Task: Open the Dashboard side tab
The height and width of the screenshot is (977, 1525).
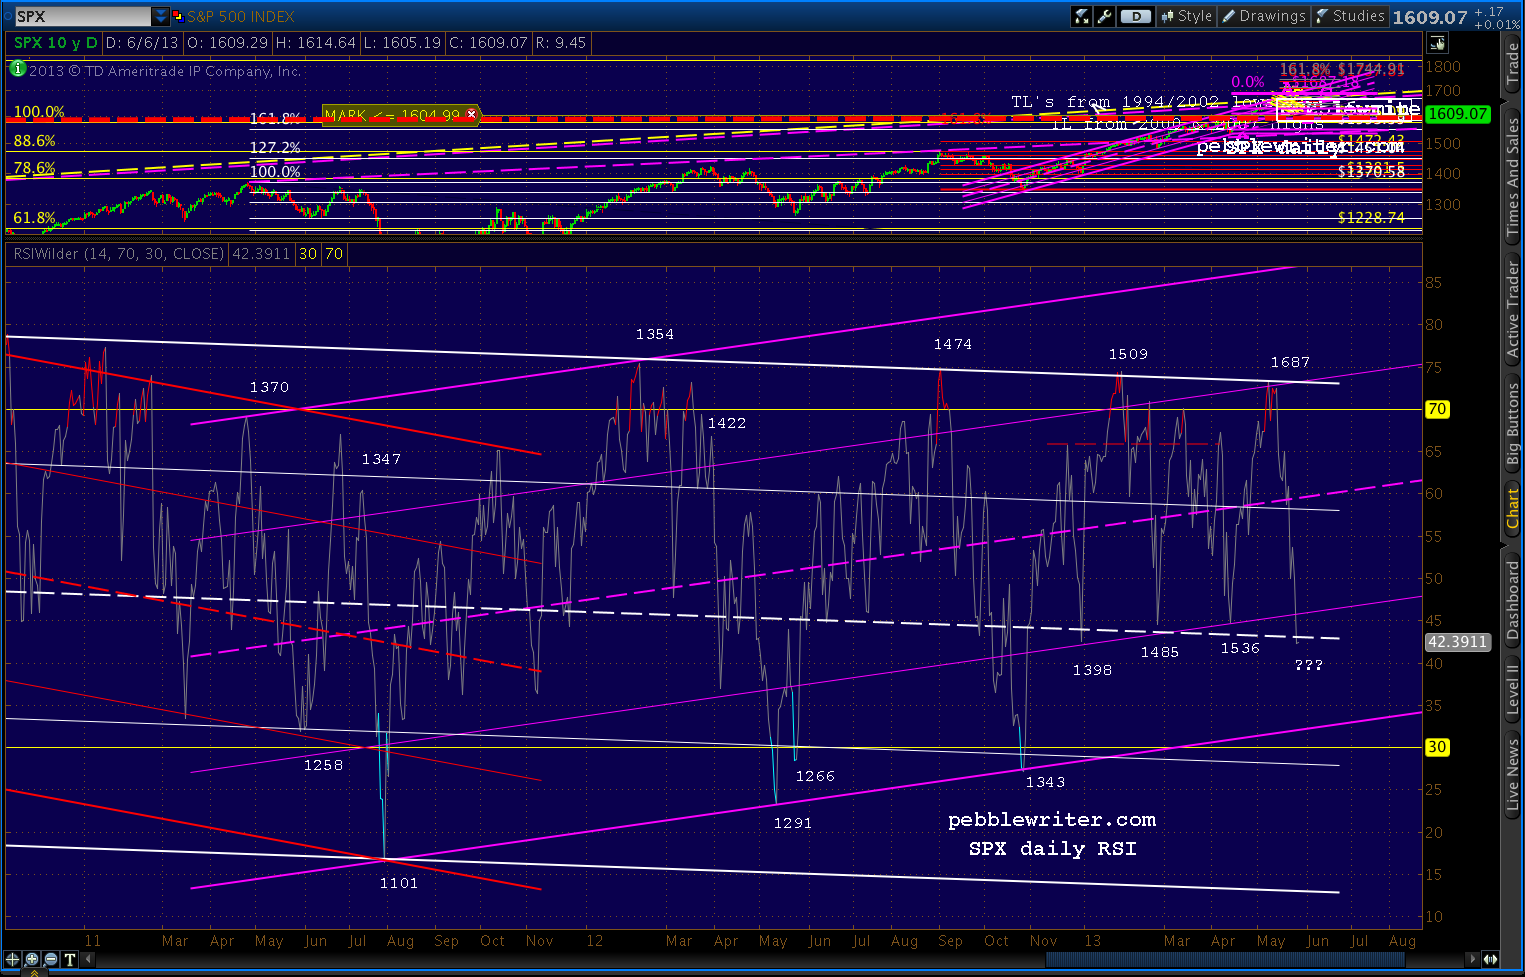Action: pos(1513,600)
